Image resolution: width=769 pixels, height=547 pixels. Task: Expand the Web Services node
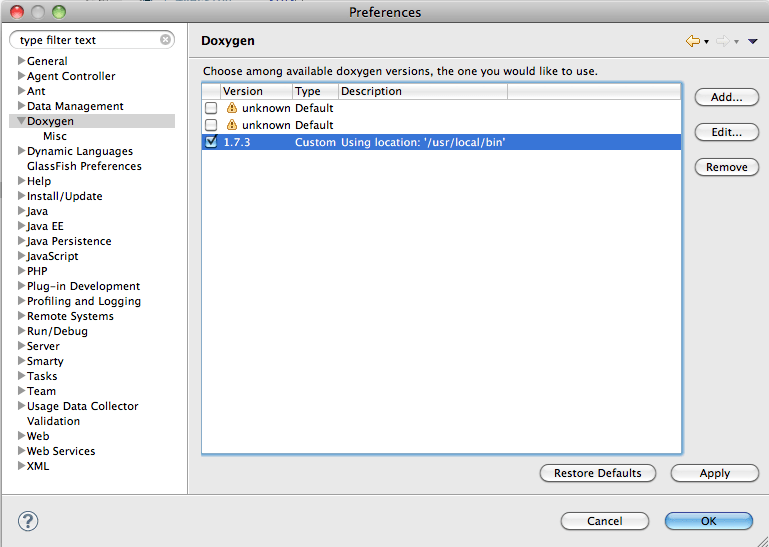click(21, 451)
